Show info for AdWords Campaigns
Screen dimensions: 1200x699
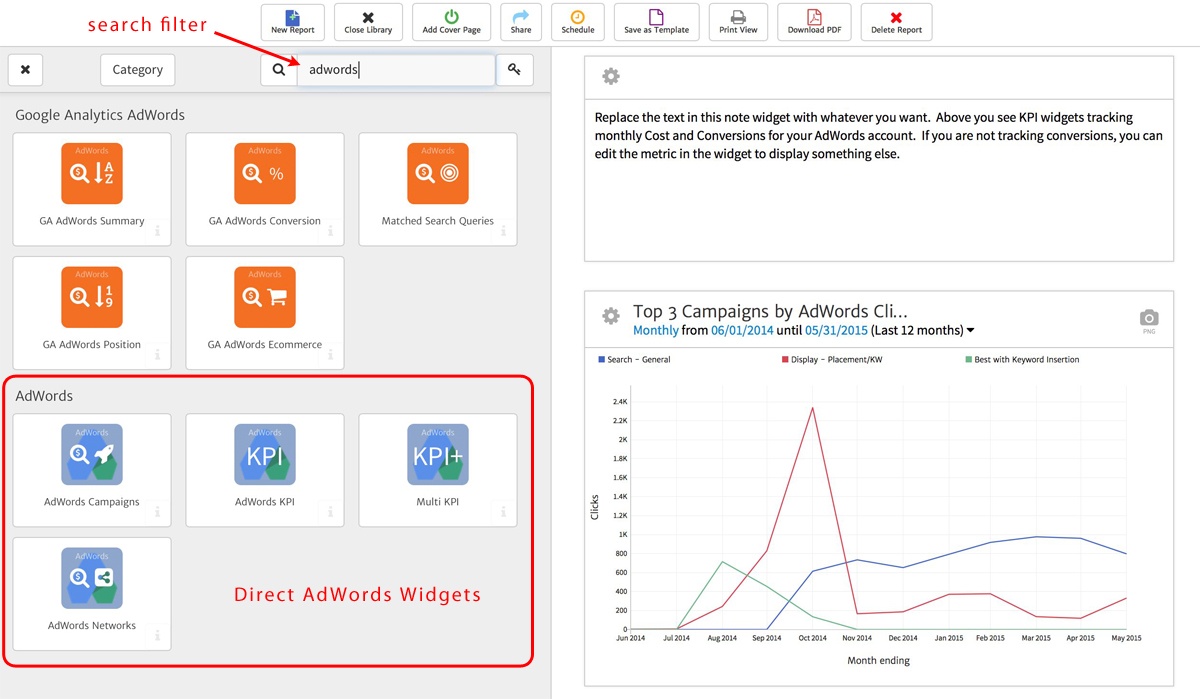tap(157, 512)
